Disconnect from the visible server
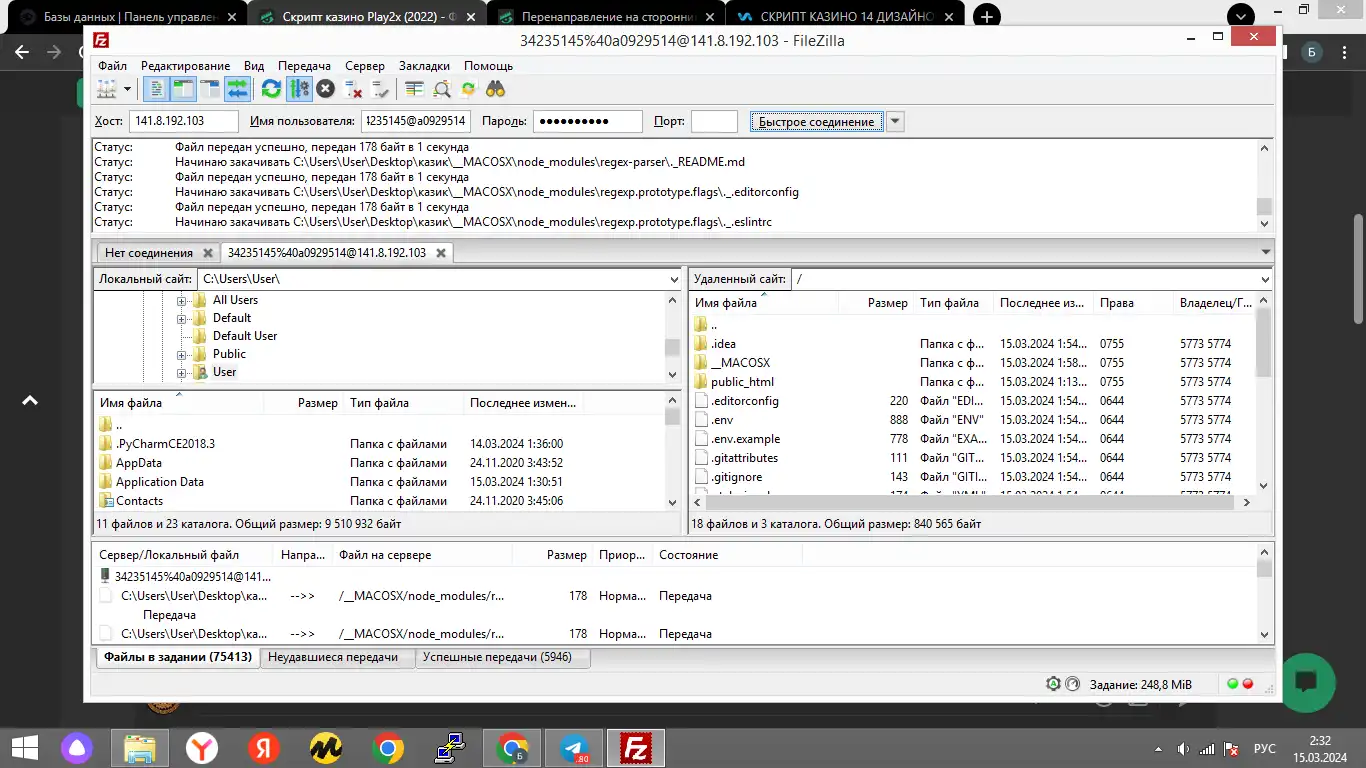1366x768 pixels. click(352, 89)
